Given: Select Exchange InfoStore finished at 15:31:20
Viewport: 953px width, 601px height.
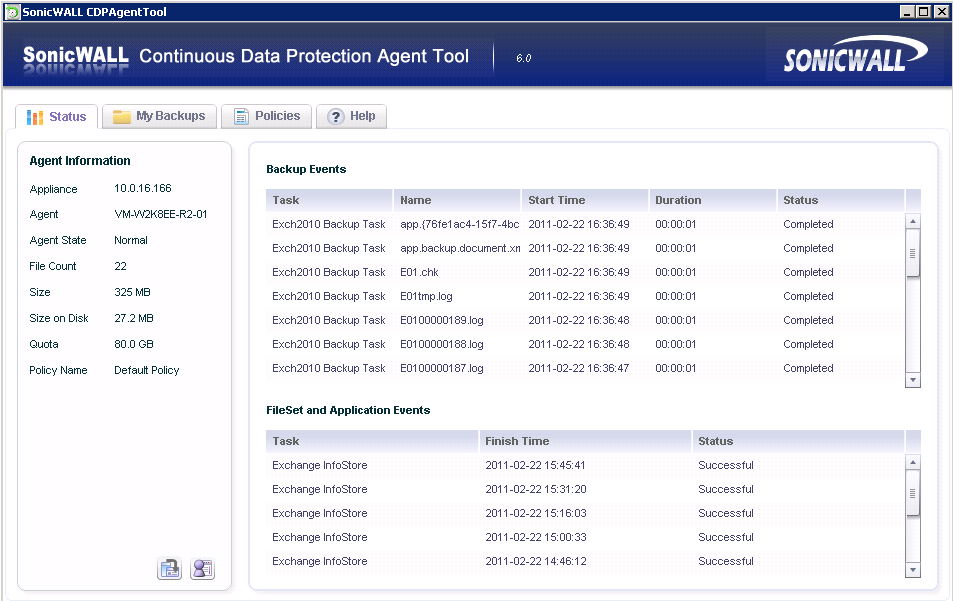Looking at the screenshot, I should 585,489.
